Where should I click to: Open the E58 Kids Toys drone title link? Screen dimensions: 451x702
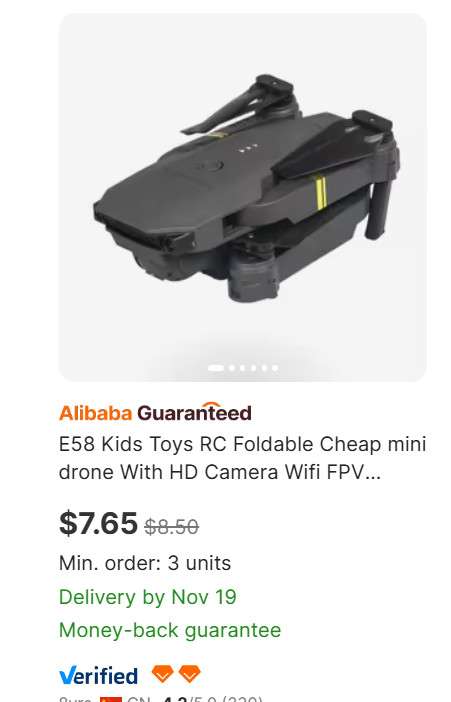[242, 458]
